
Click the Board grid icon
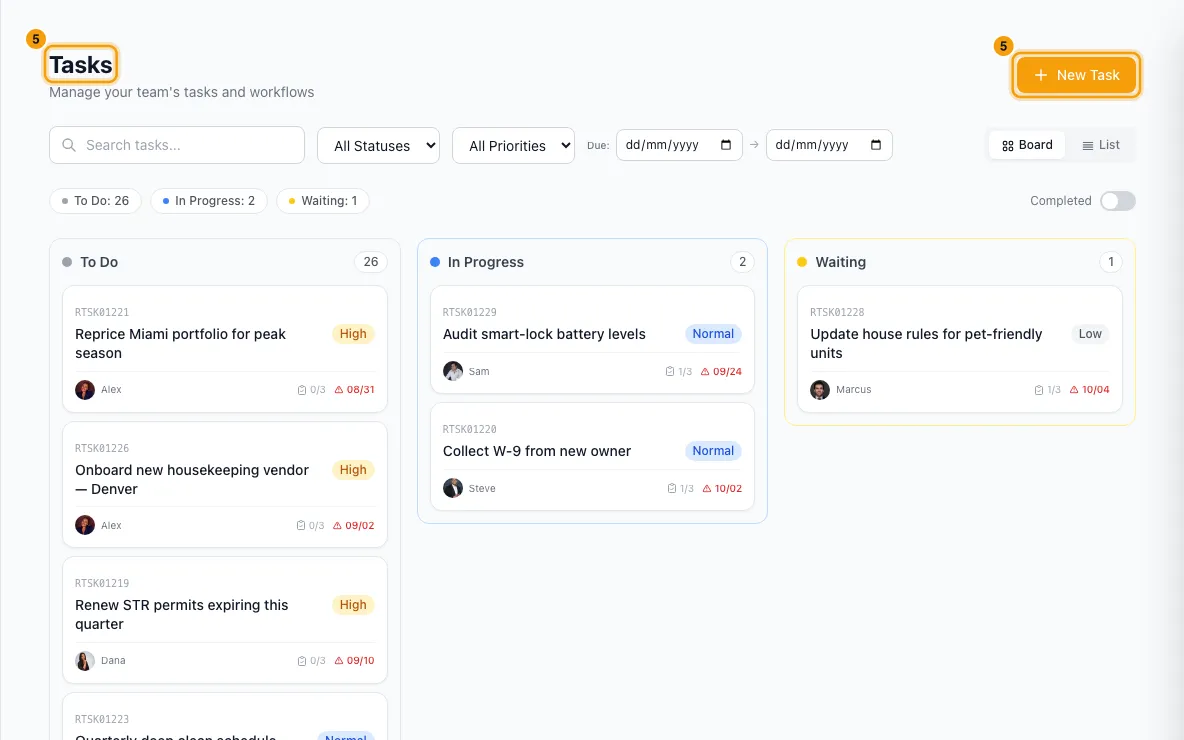pos(1007,146)
